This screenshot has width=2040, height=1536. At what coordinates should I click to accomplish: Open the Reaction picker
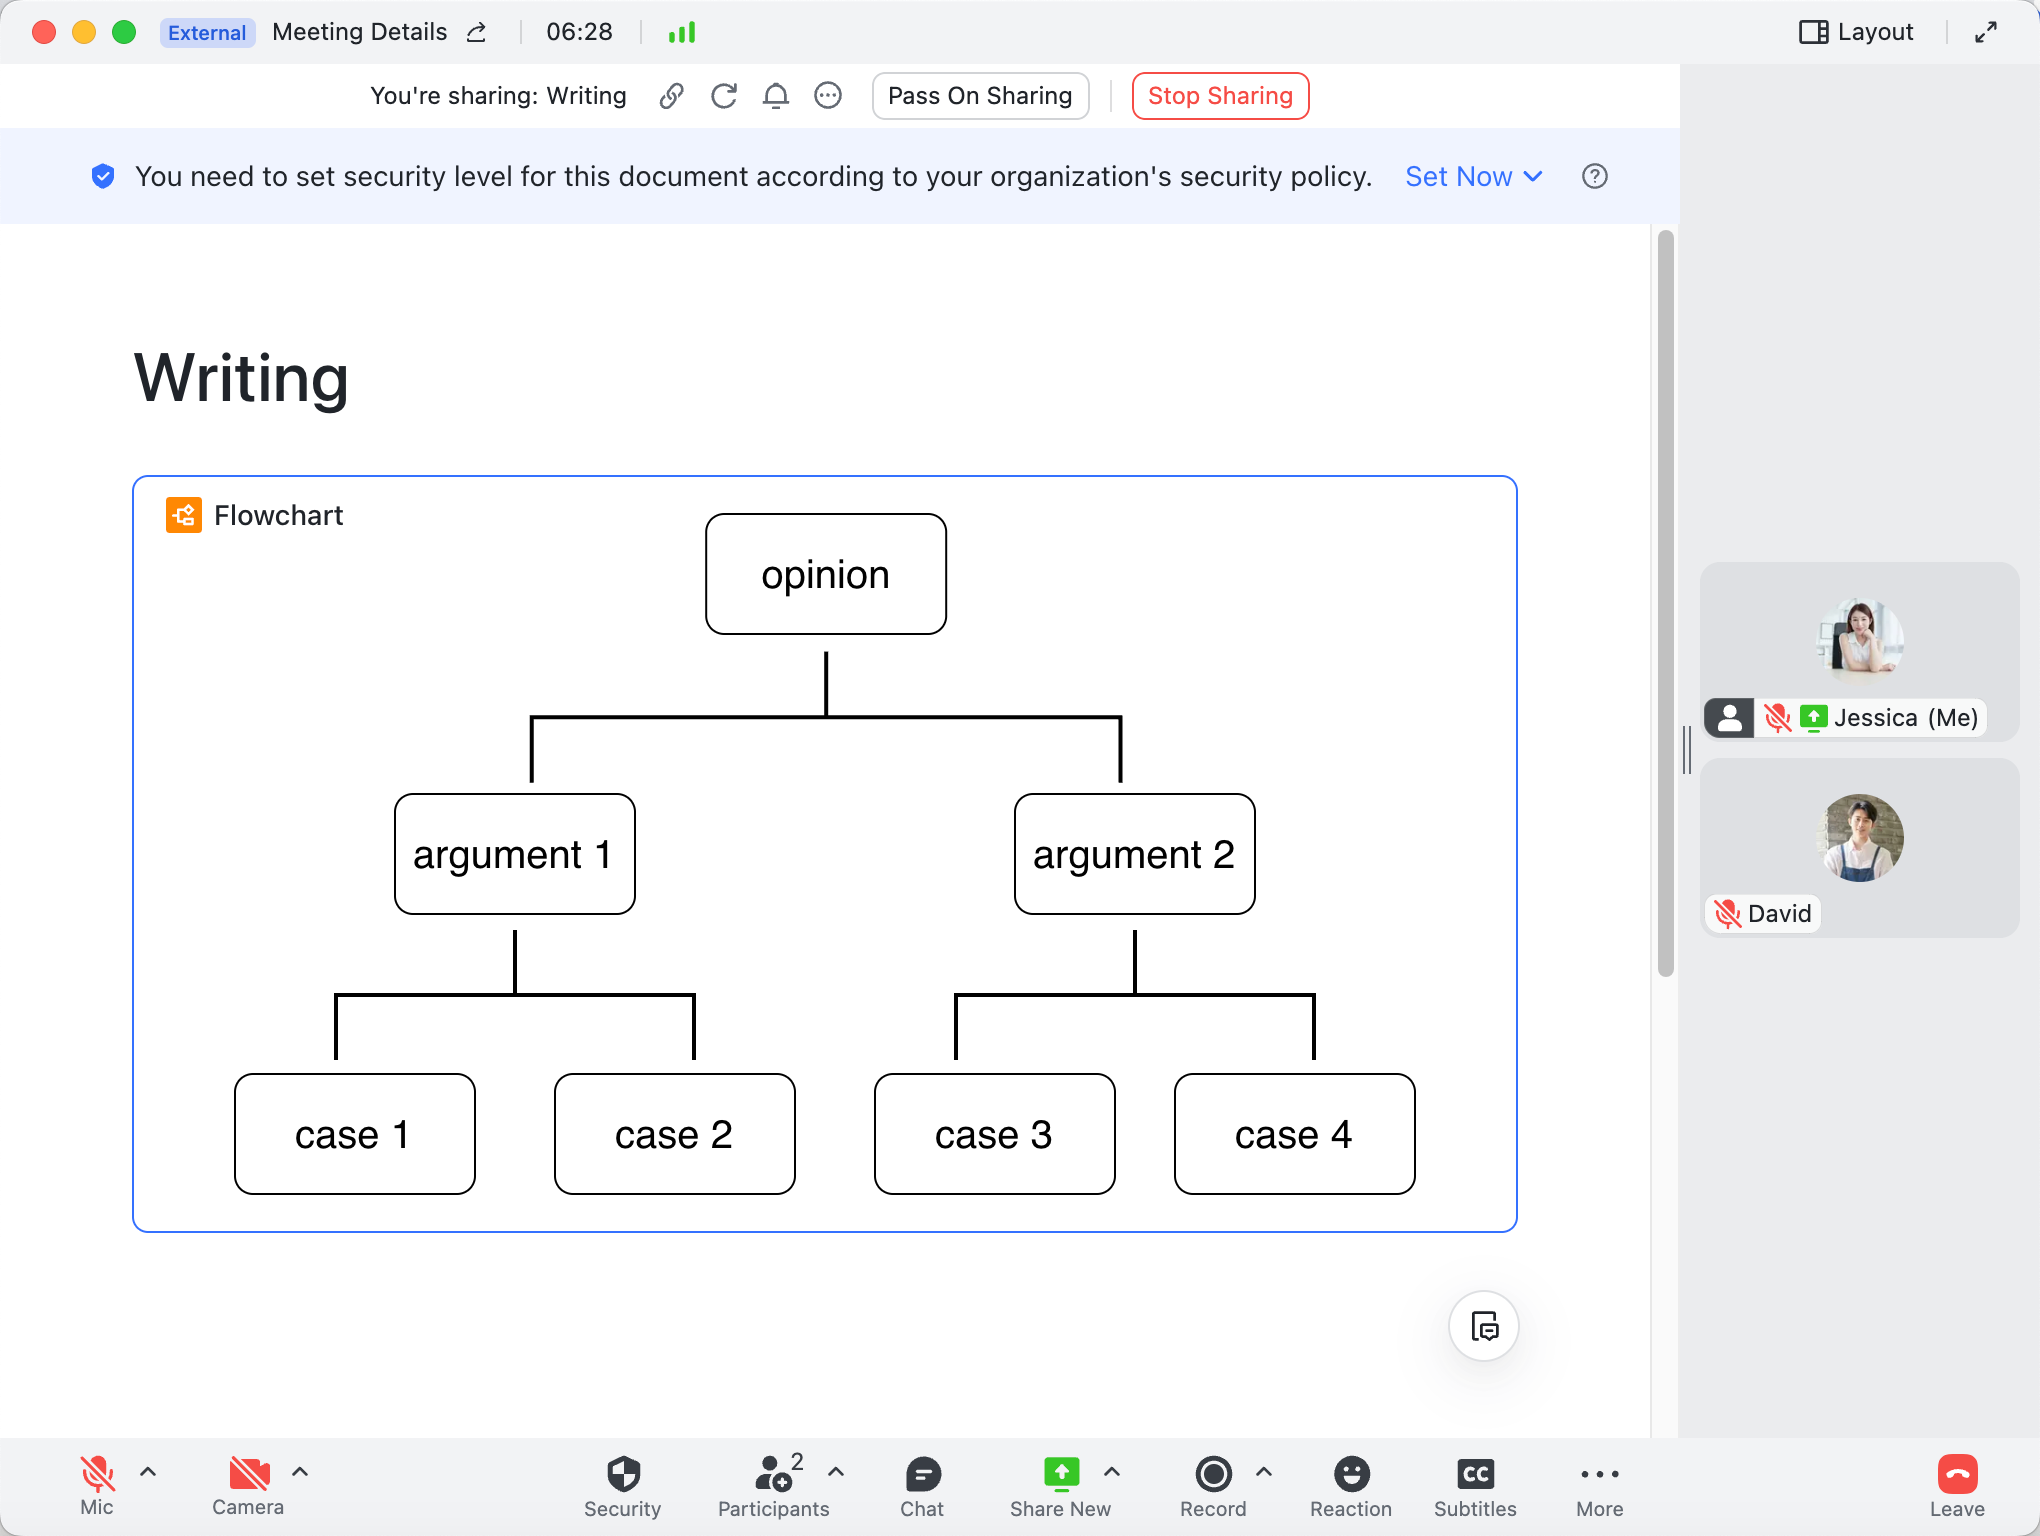click(1351, 1488)
